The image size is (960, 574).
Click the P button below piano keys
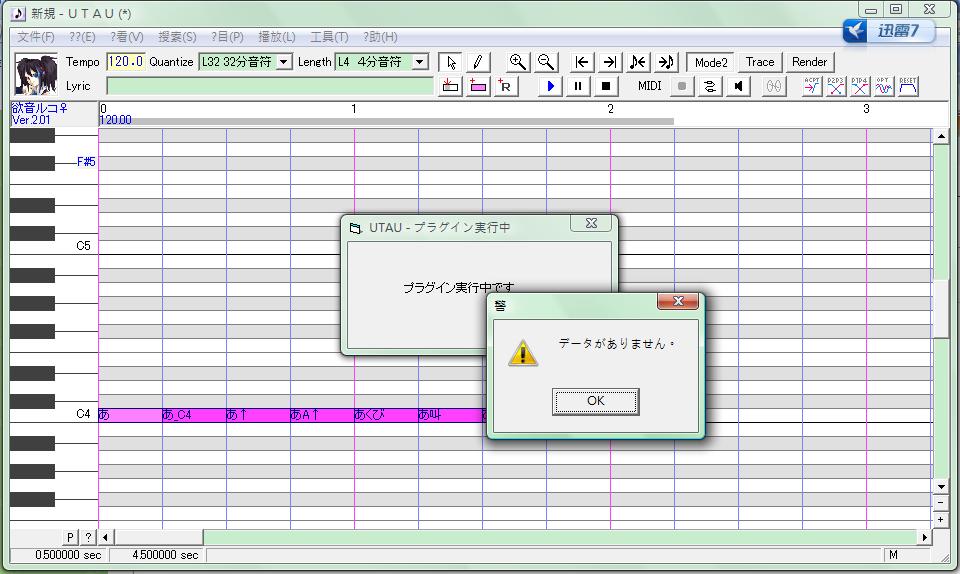(70, 537)
